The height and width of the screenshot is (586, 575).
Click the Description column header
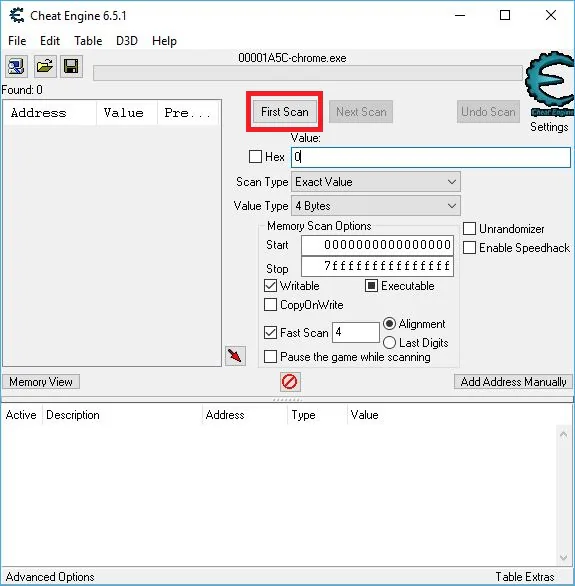point(122,415)
